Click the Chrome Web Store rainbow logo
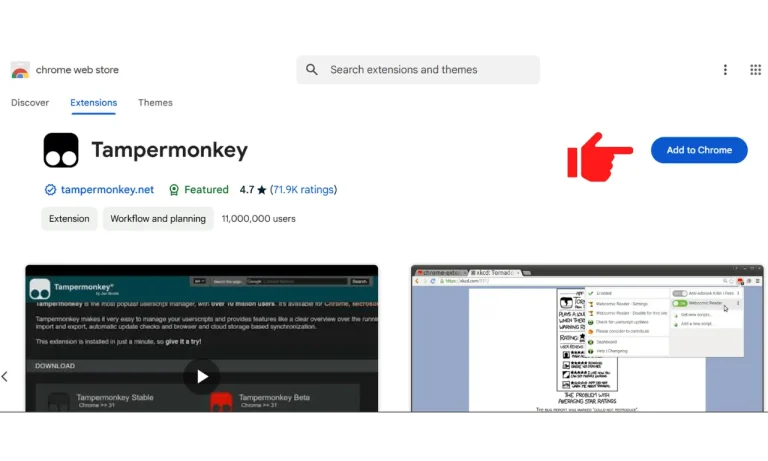This screenshot has height=461, width=768. [20, 70]
